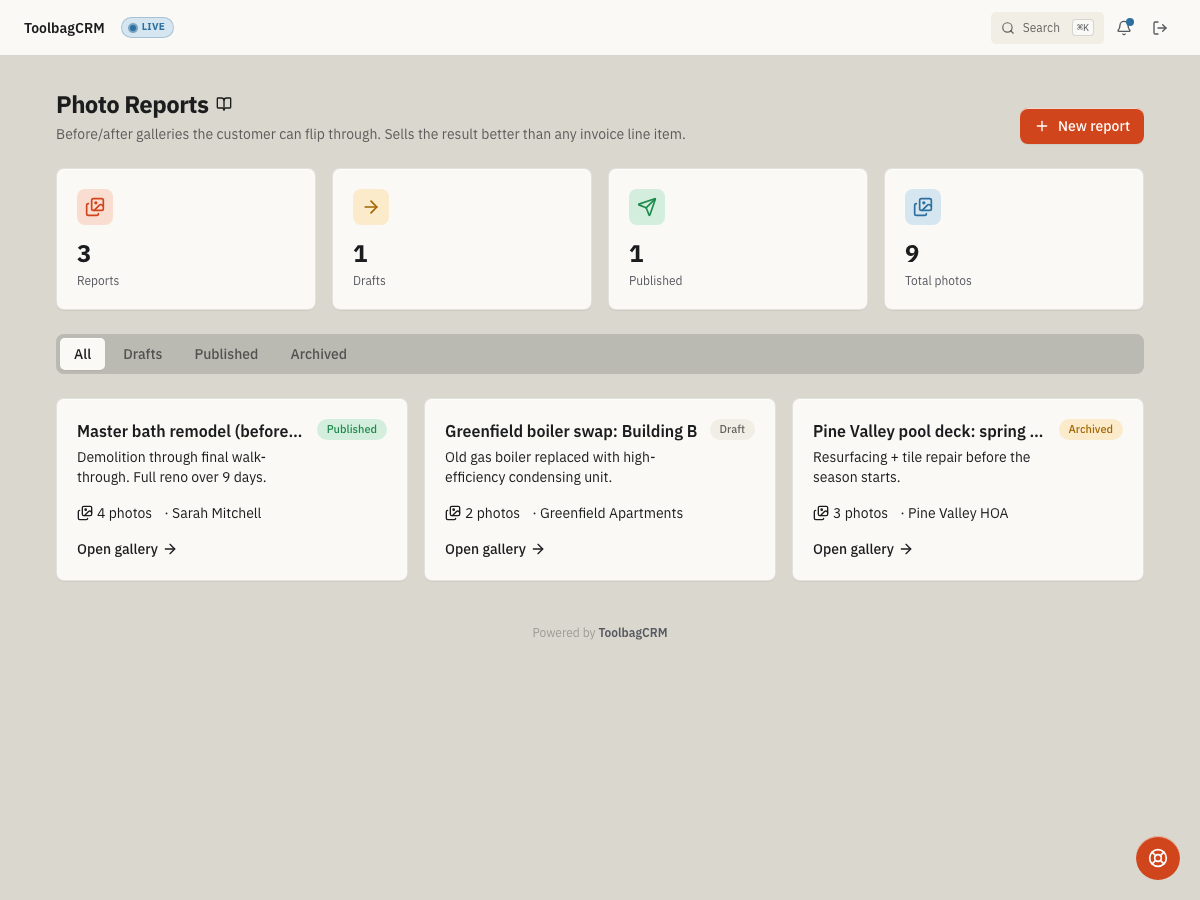The image size is (1200, 900).
Task: Click the Drafts arrow icon card
Action: tap(371, 207)
